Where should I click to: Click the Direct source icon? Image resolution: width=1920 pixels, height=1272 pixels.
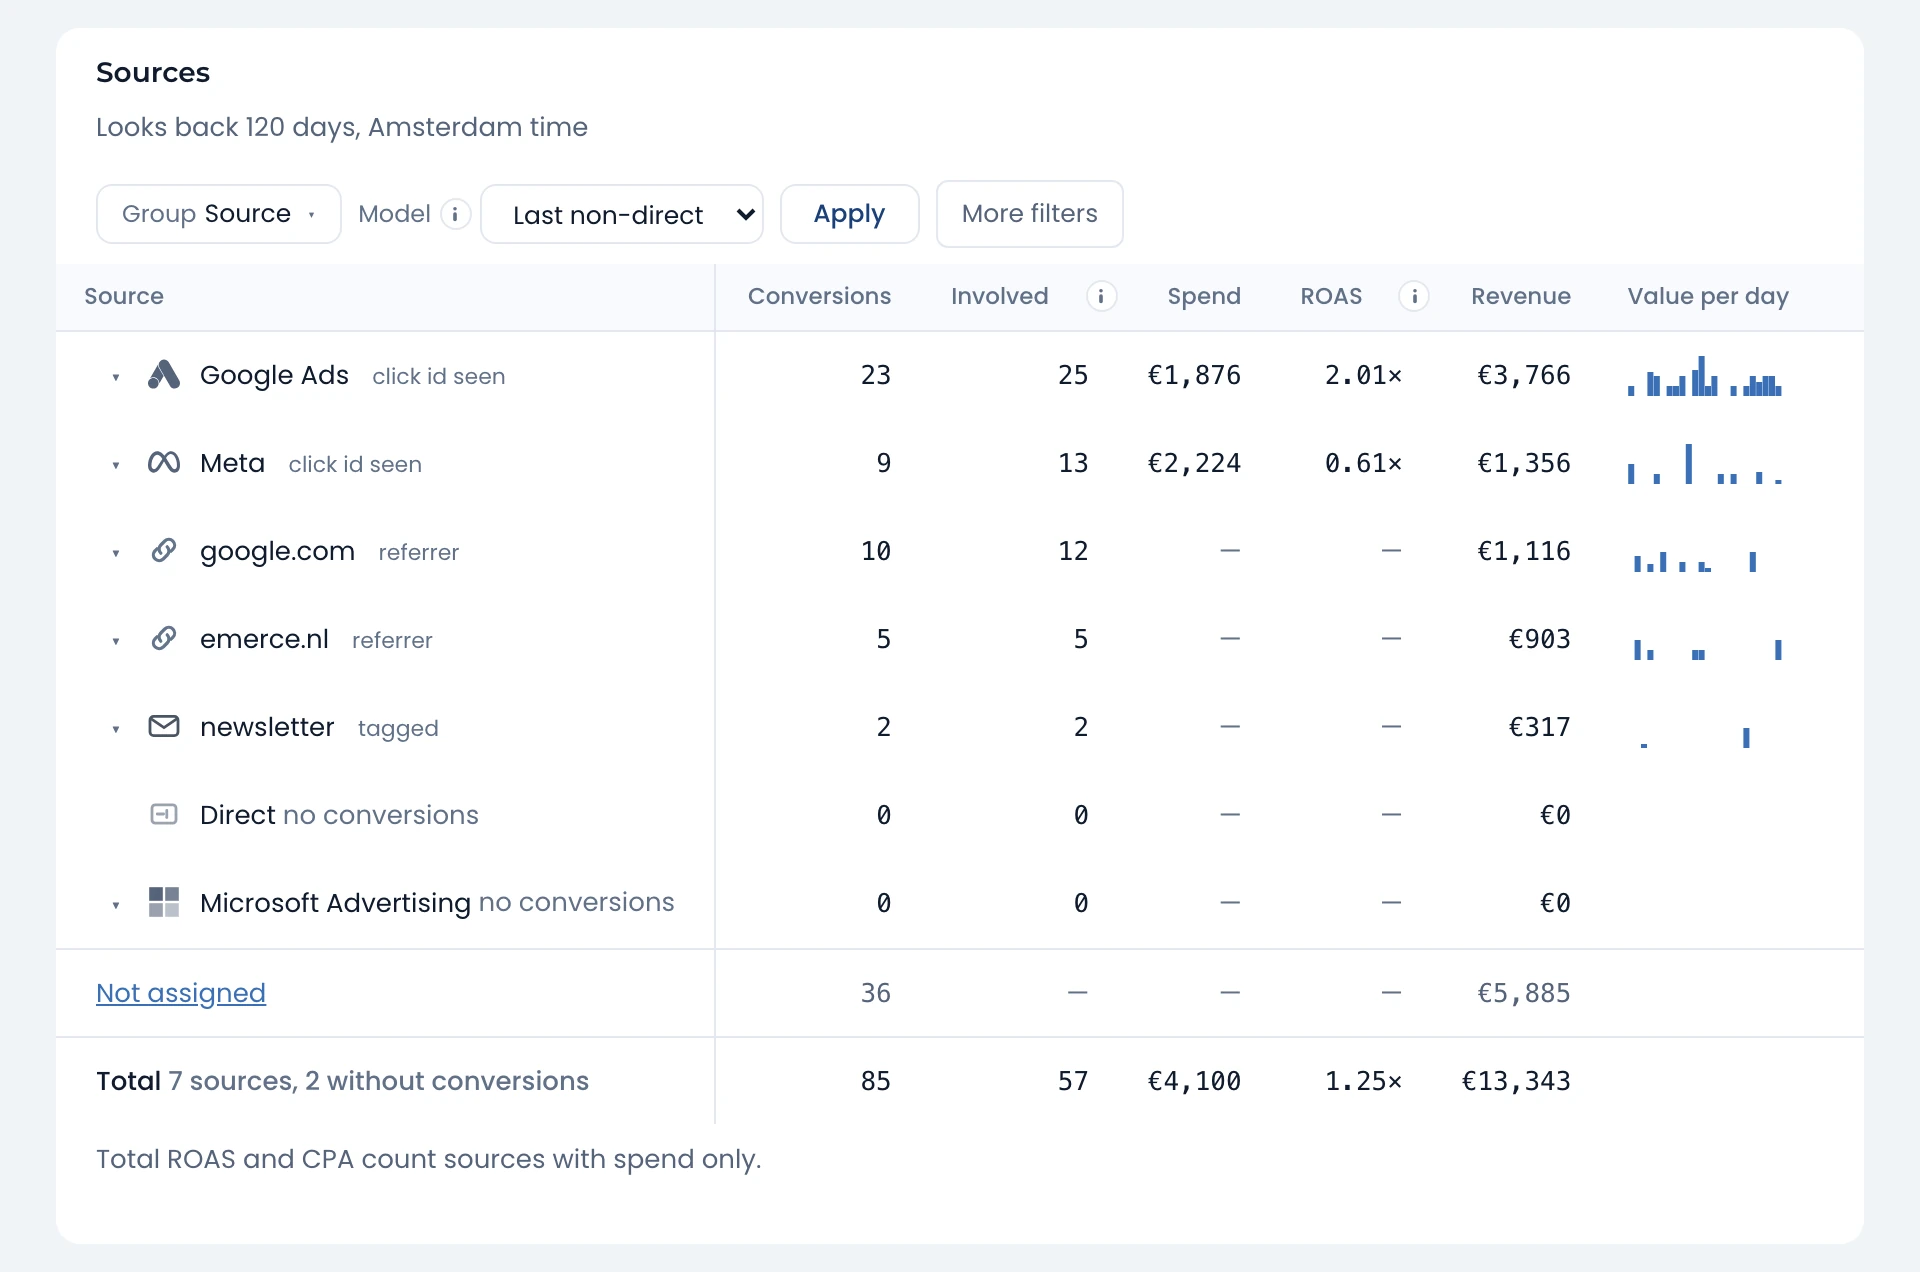pos(164,814)
